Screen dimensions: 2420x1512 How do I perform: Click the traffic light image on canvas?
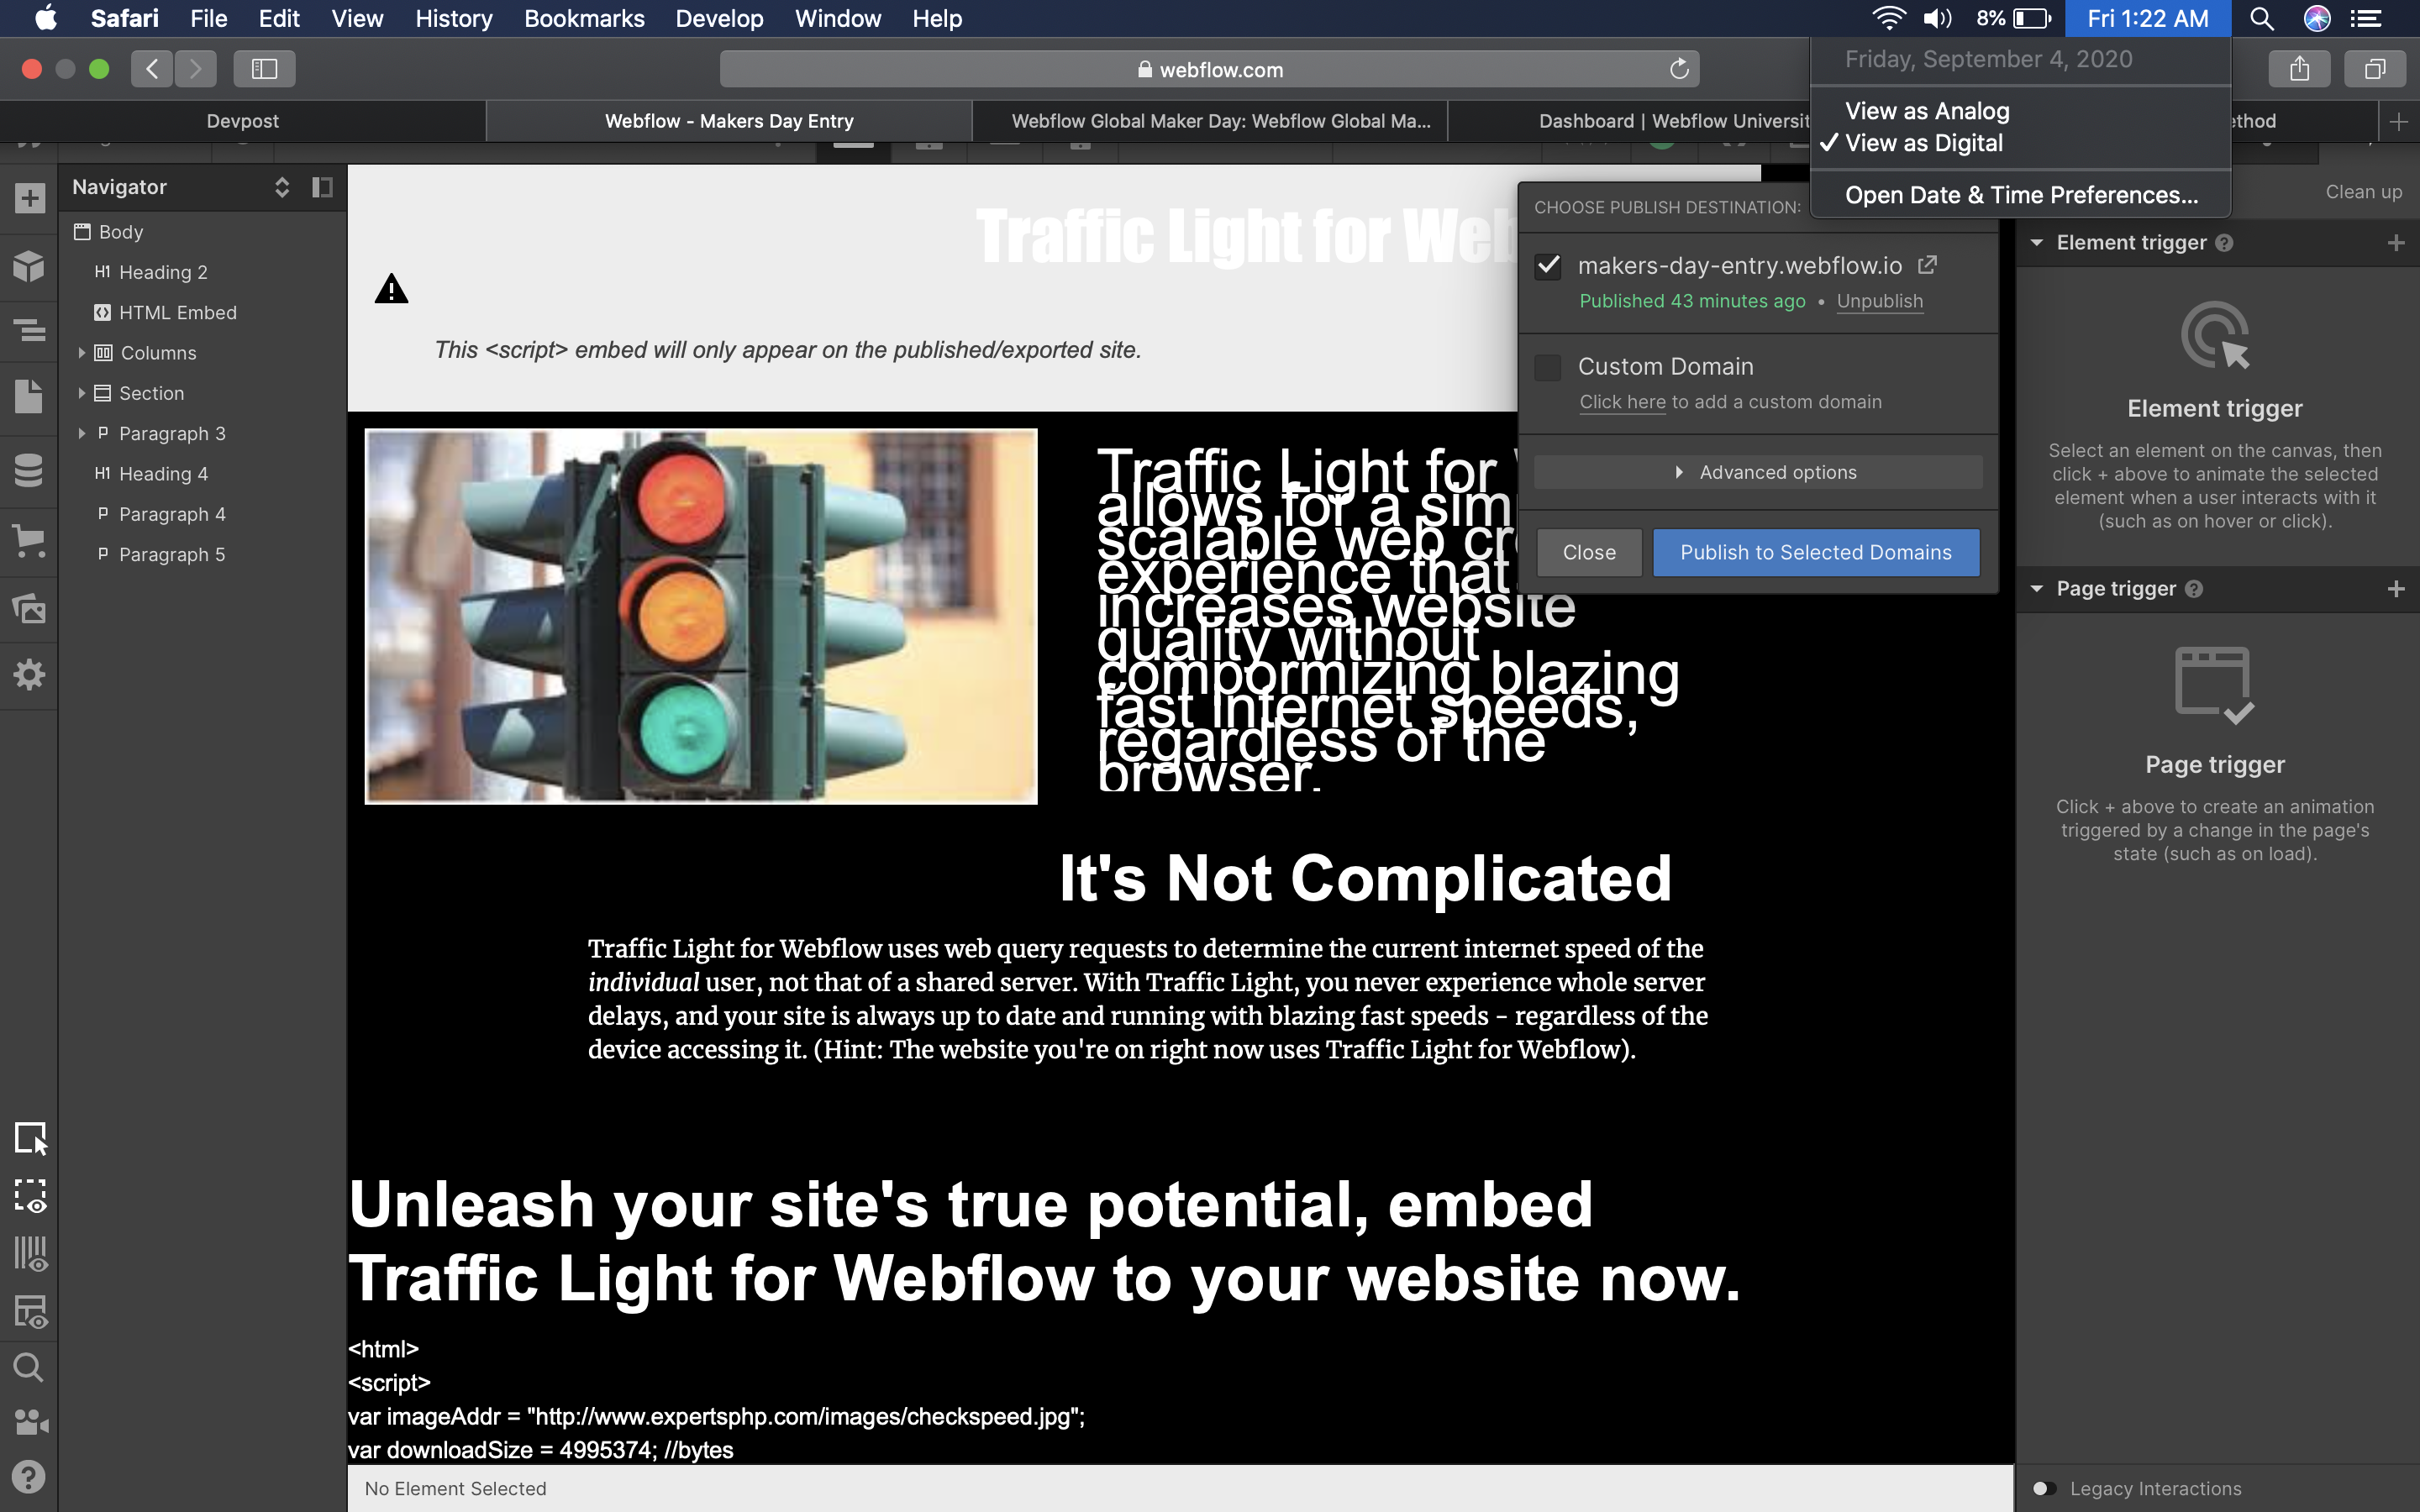(701, 616)
